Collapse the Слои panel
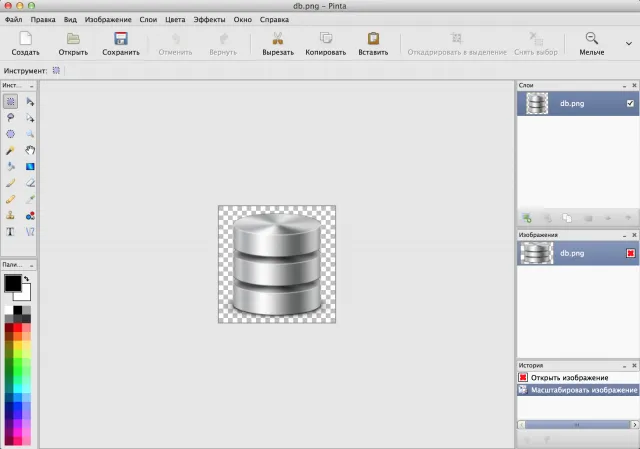 click(x=624, y=86)
